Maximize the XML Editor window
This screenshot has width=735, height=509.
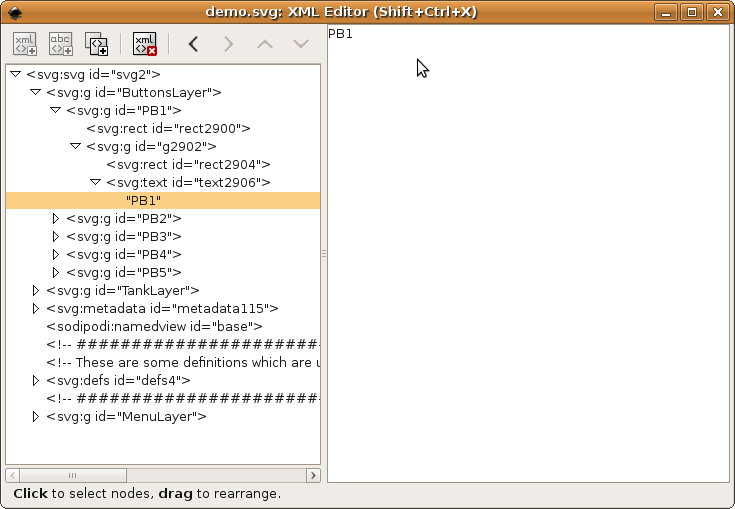(x=692, y=12)
